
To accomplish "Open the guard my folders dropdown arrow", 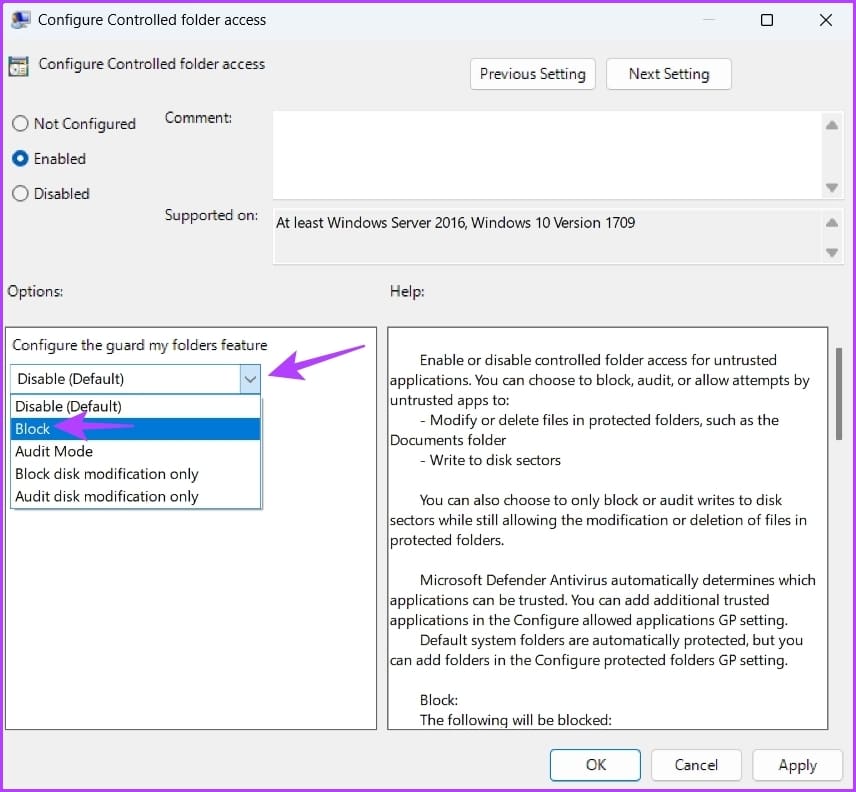I will point(250,379).
